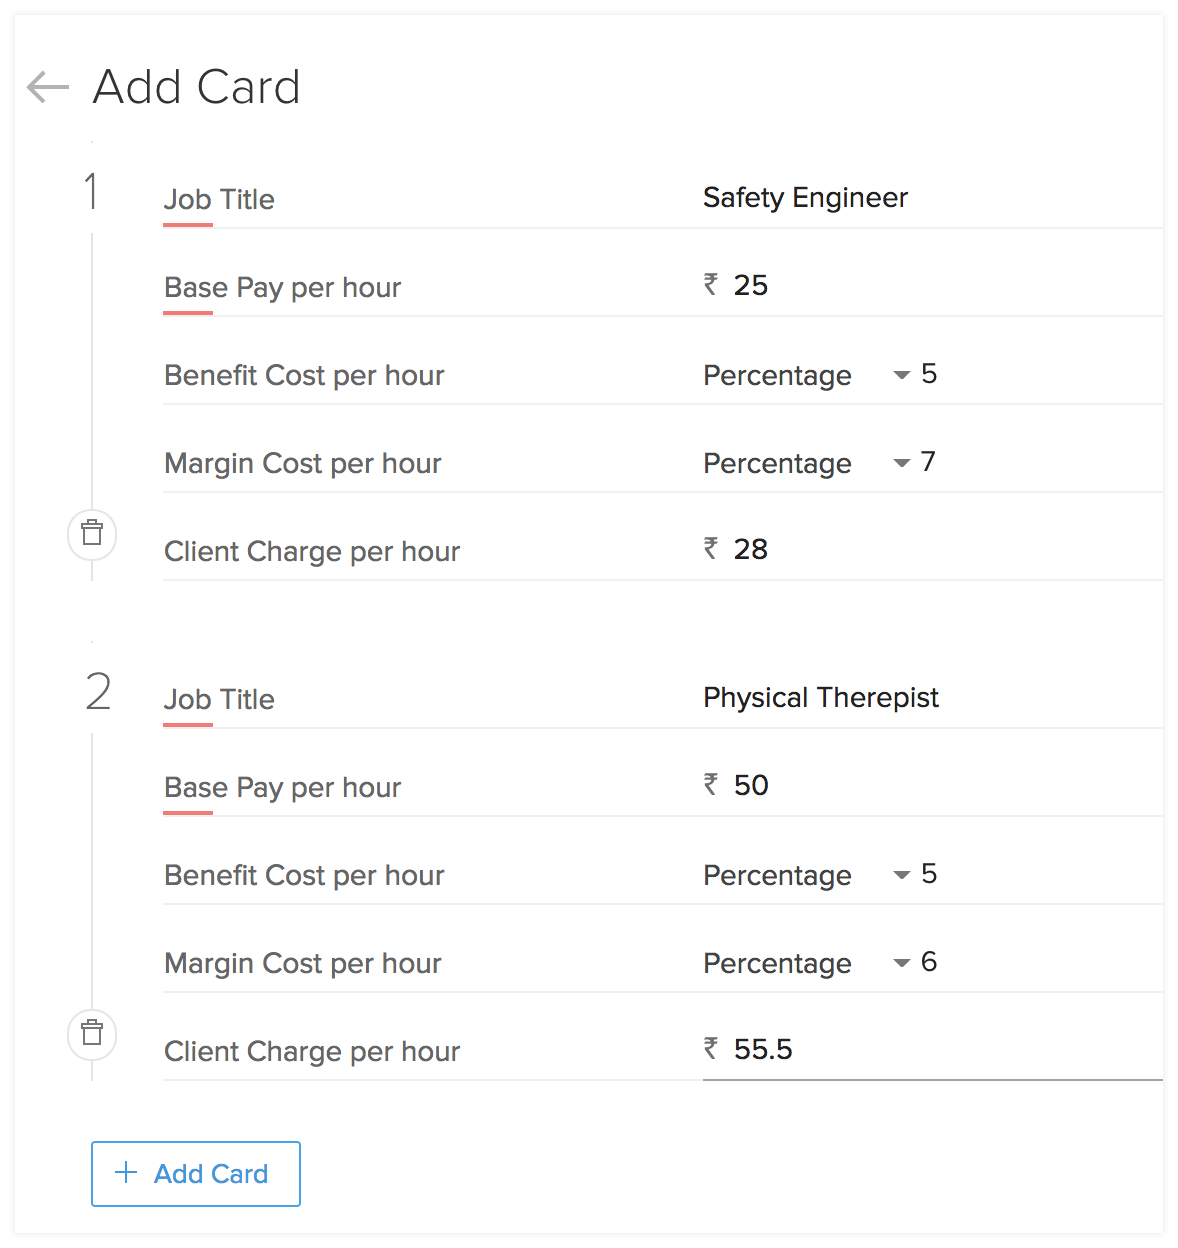Delete the Safety Engineer card with trash icon
The height and width of the screenshot is (1248, 1178).
[92, 533]
